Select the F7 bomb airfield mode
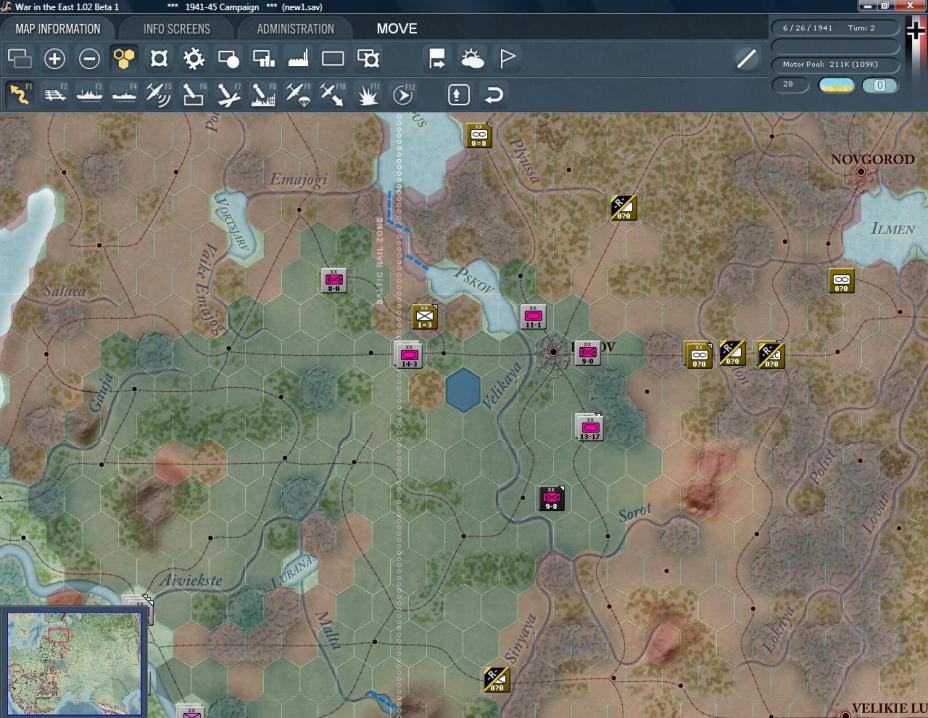This screenshot has height=718, width=928. [x=228, y=95]
